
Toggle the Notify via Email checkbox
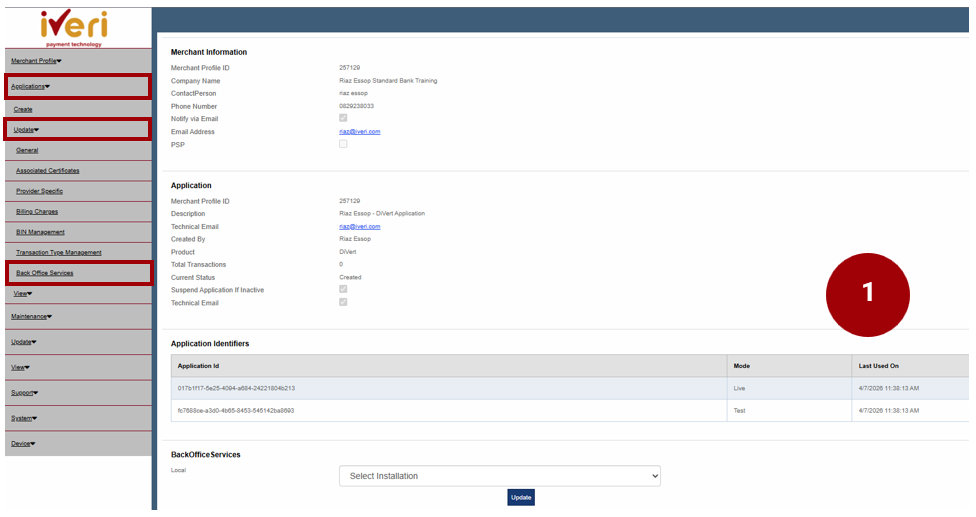343,118
